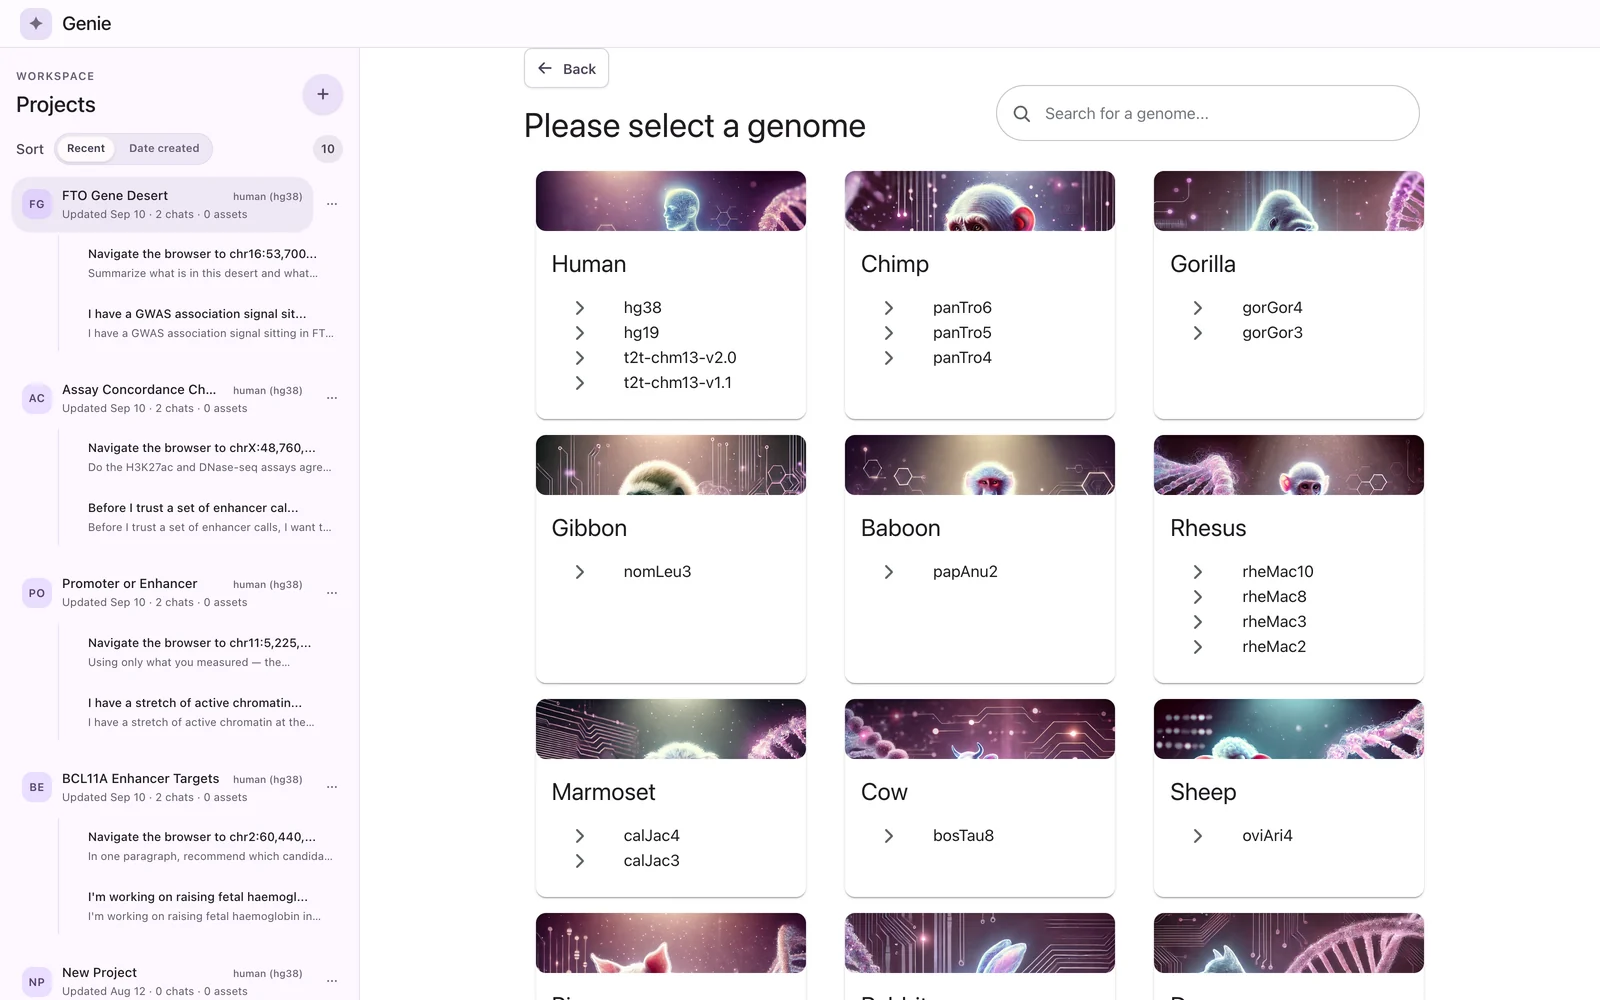Select the oviAri4 sheep genome
Screen dimensions: 1600x1000
(x=1267, y=836)
